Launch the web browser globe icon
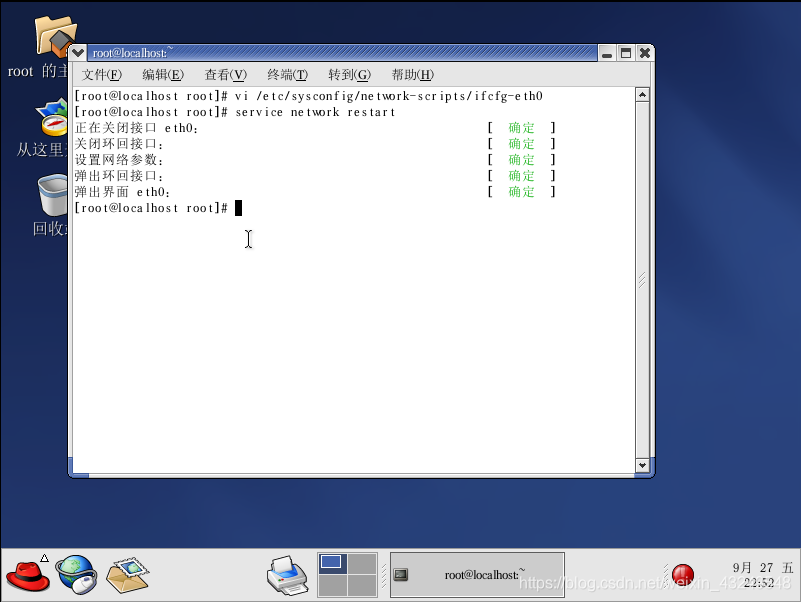This screenshot has height=602, width=801. tap(77, 574)
